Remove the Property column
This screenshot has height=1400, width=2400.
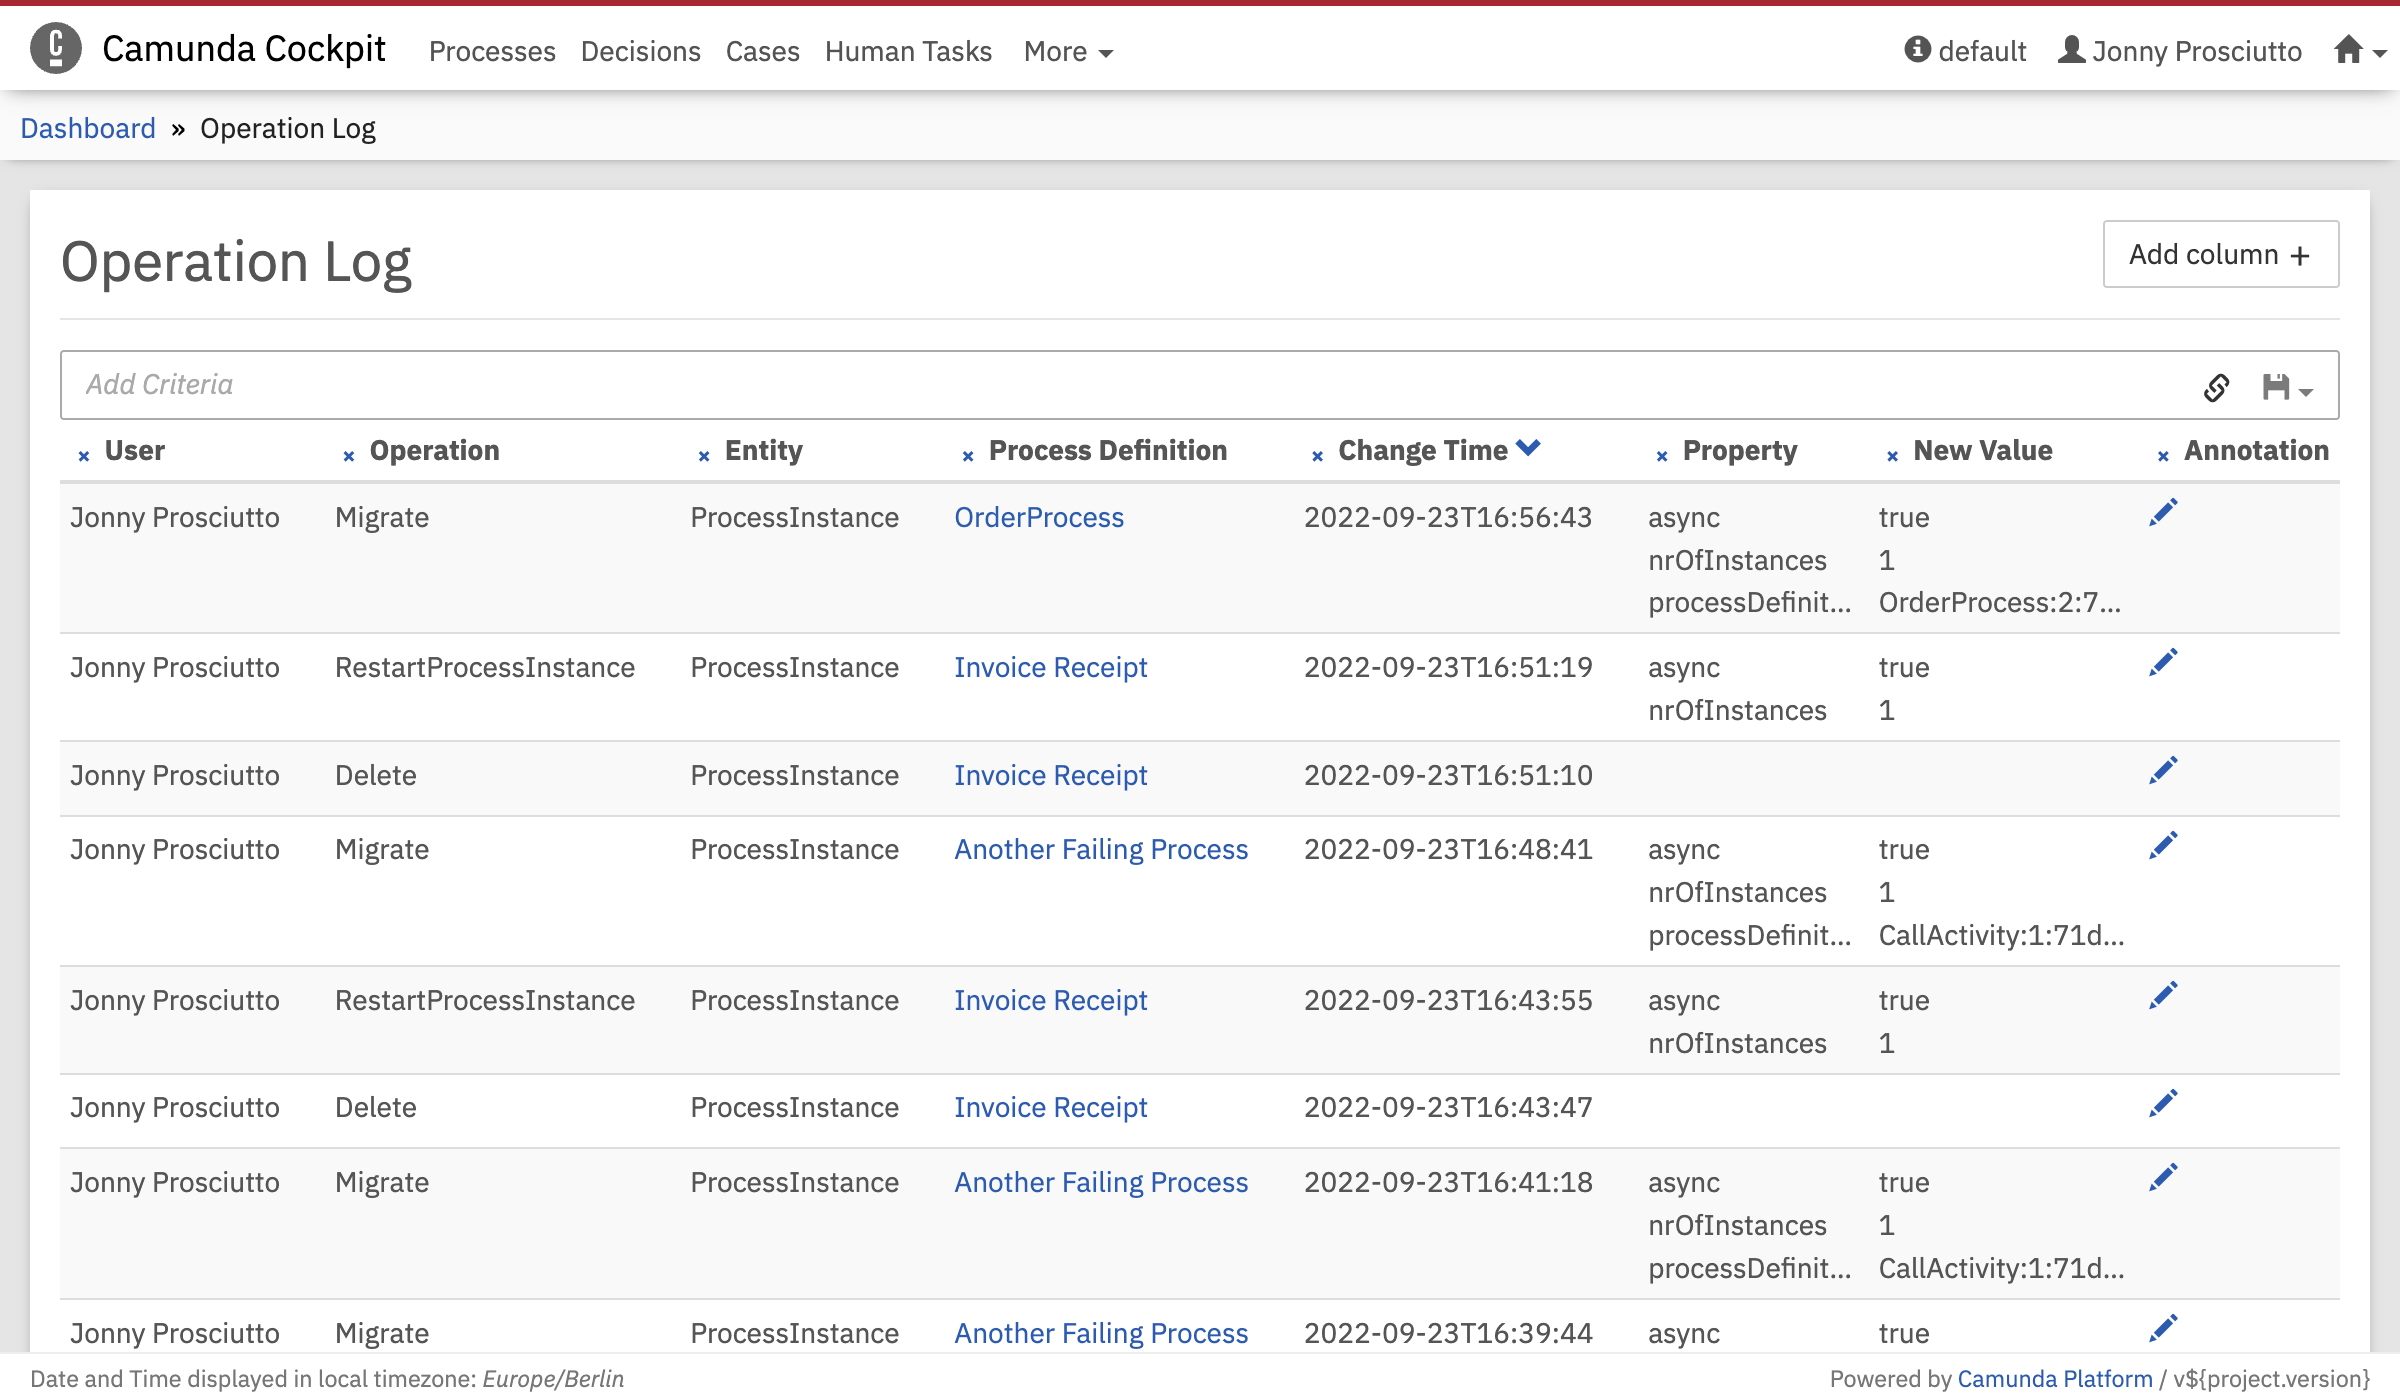pyautogui.click(x=1662, y=456)
